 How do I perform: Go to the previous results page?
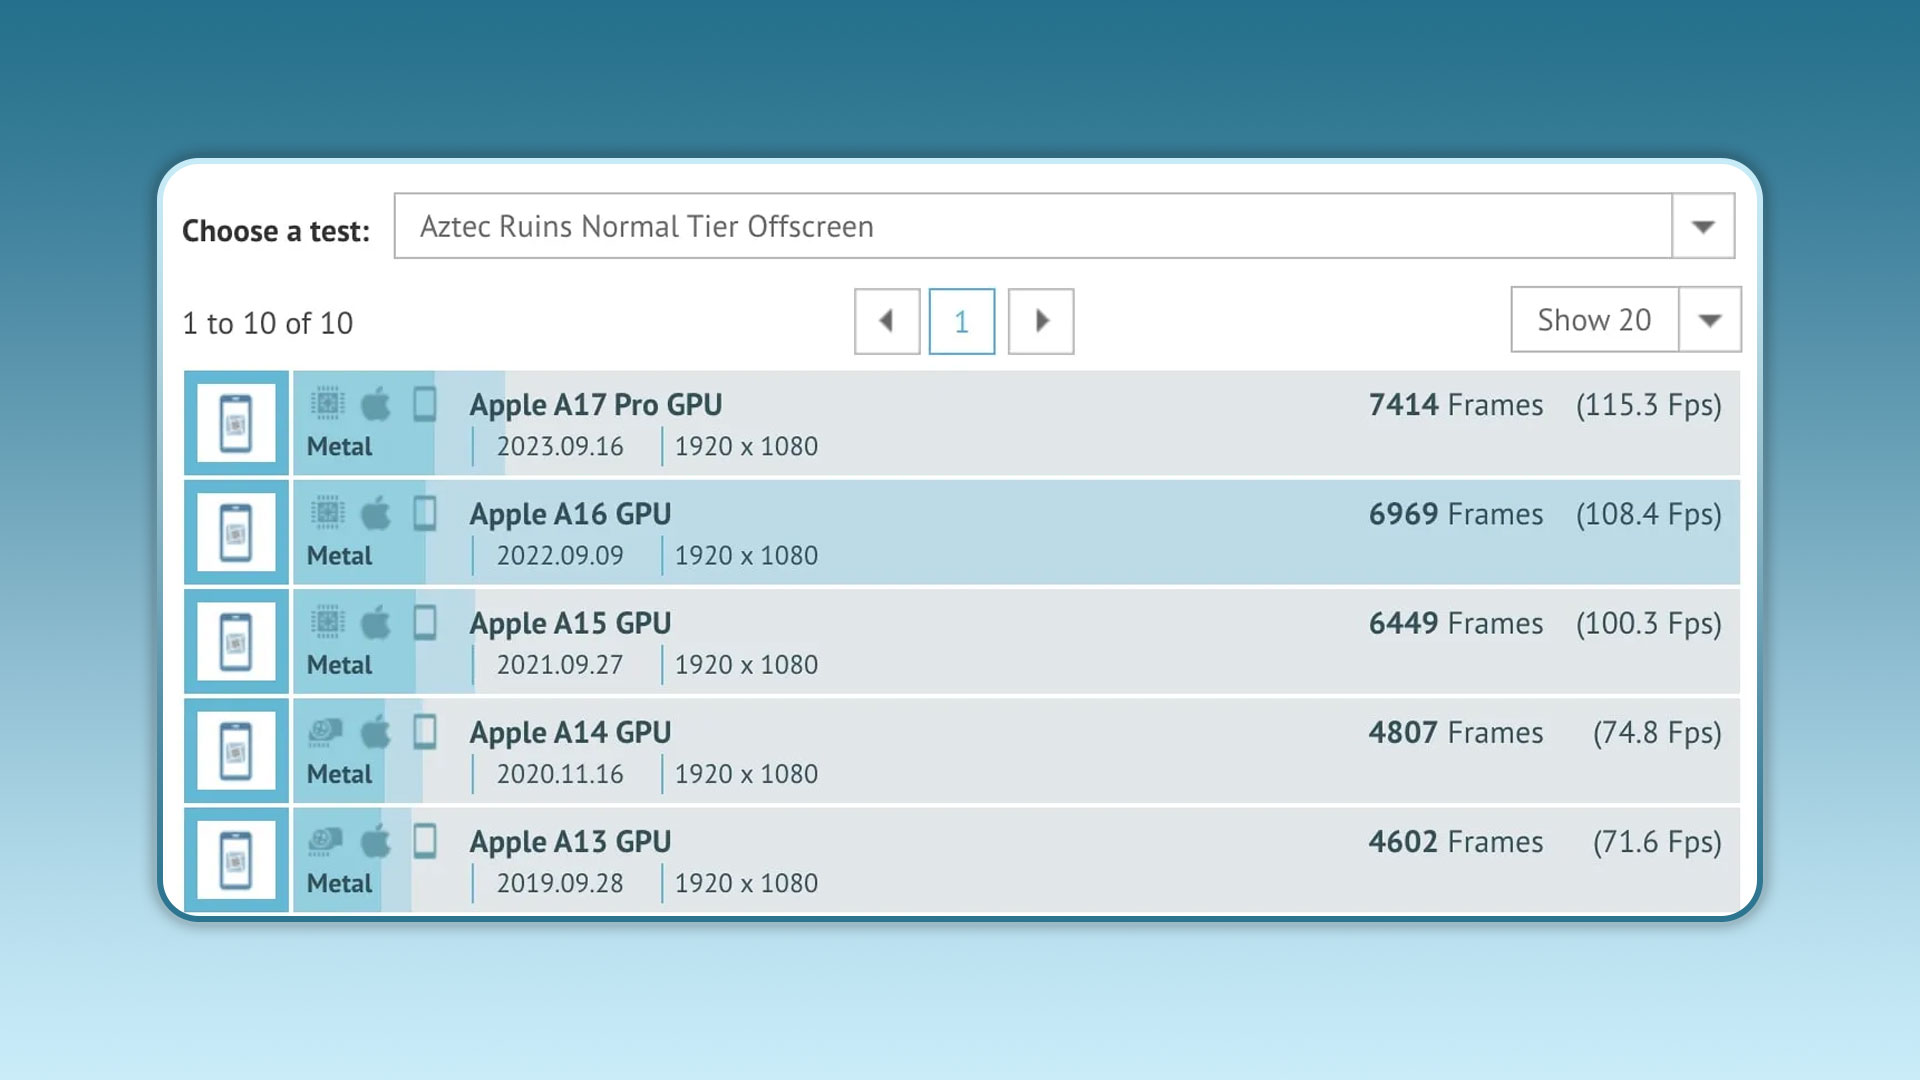click(887, 321)
